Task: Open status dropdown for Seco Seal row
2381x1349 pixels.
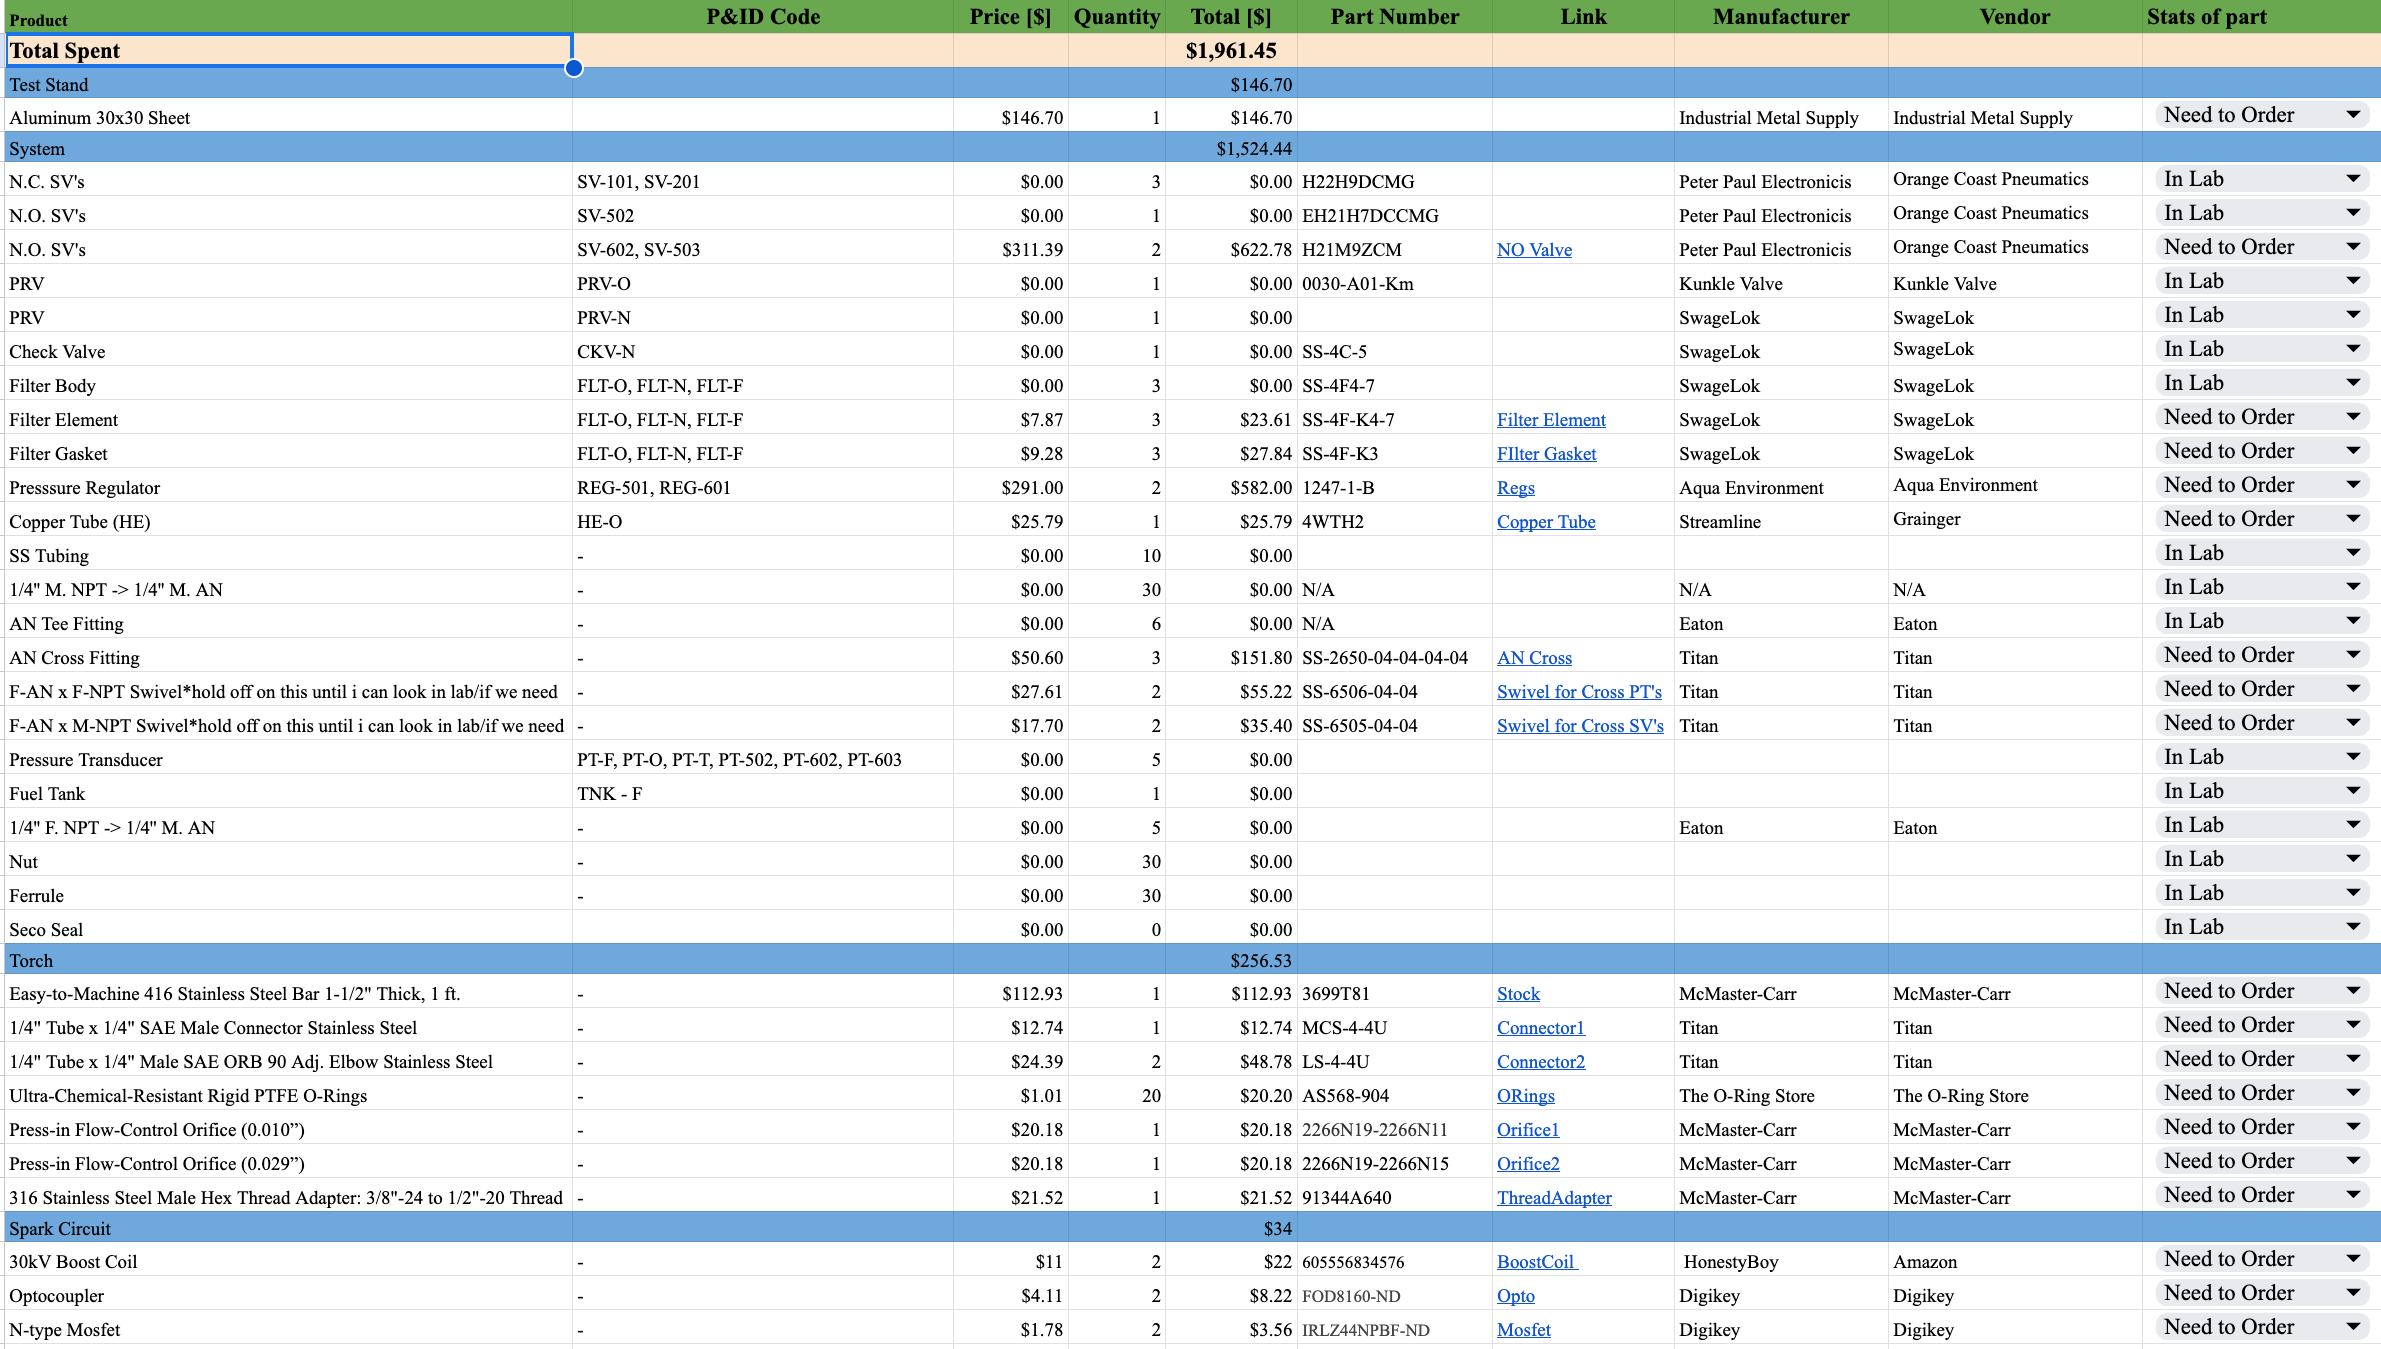Action: [2353, 927]
